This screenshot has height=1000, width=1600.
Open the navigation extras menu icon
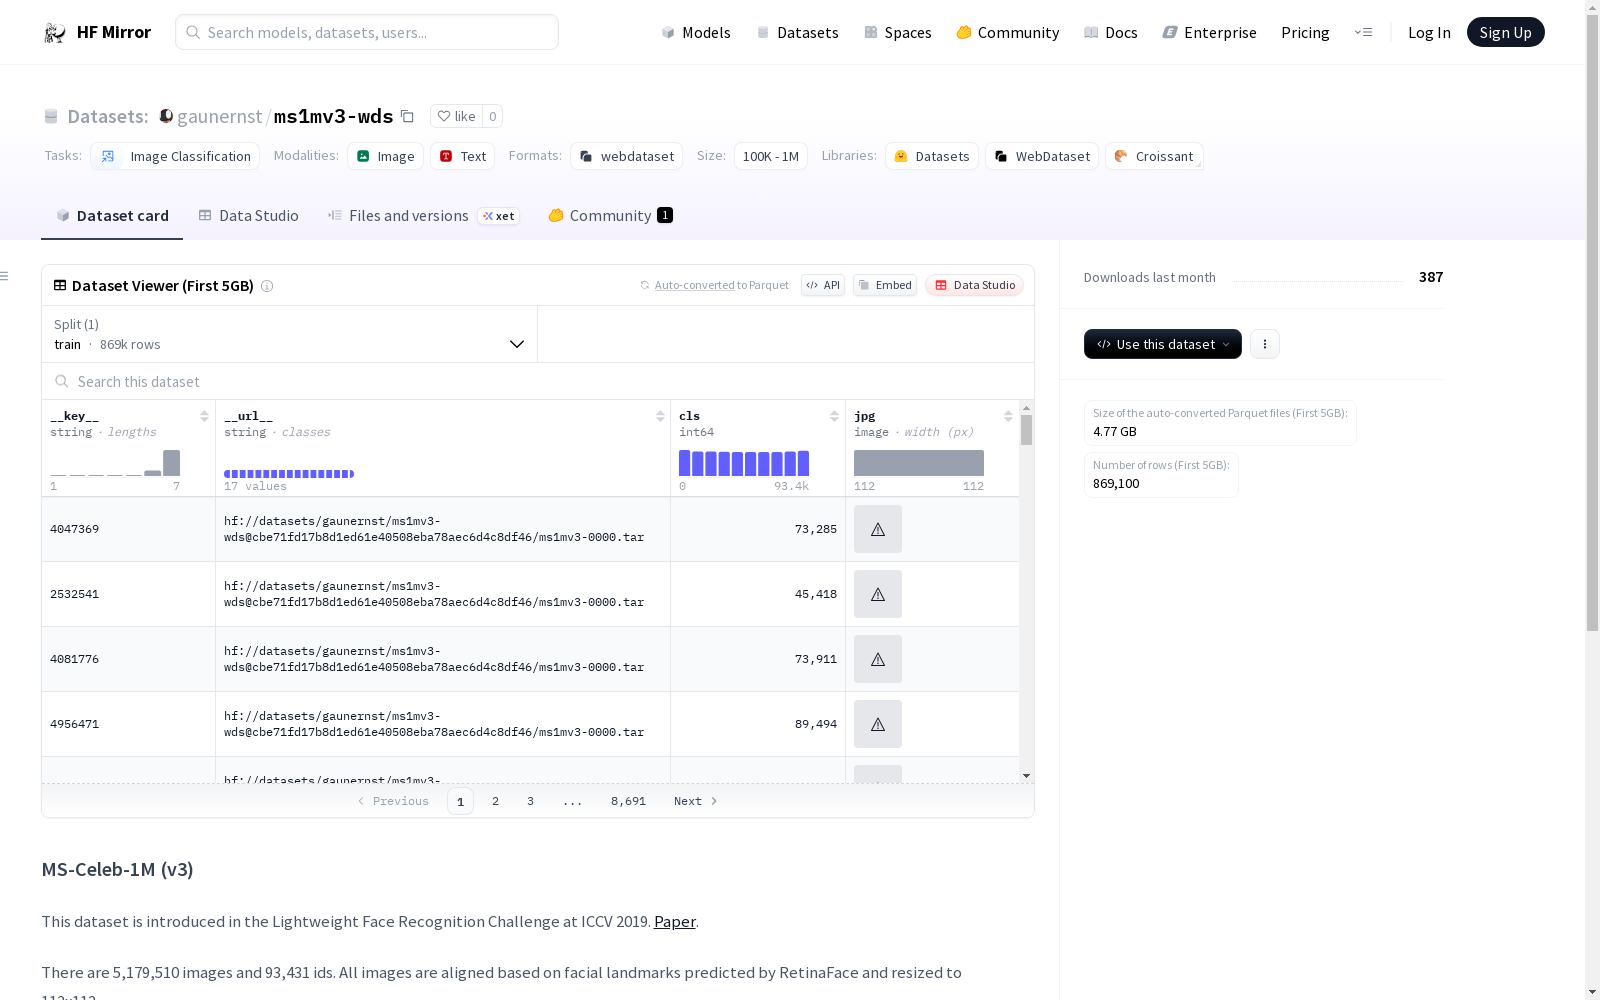[x=1363, y=32]
